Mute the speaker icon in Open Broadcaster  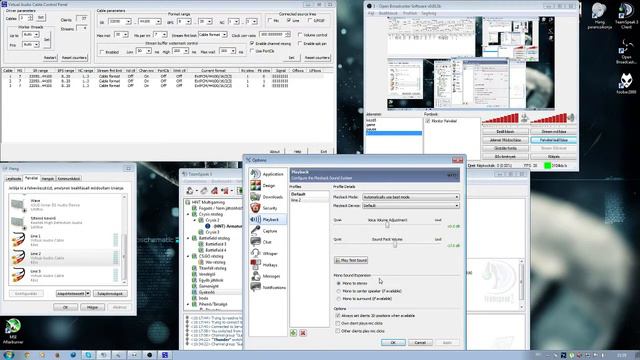pyautogui.click(x=571, y=118)
